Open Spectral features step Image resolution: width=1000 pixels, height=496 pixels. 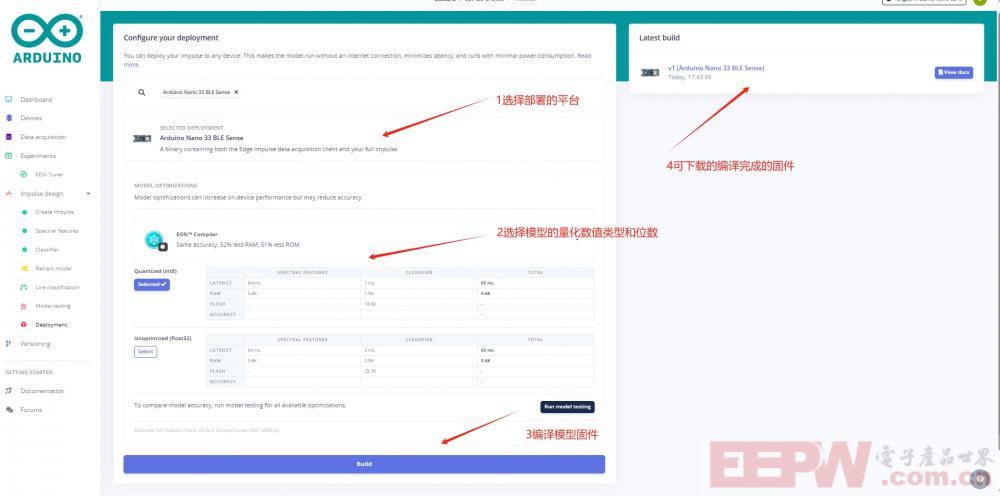pyautogui.click(x=57, y=231)
